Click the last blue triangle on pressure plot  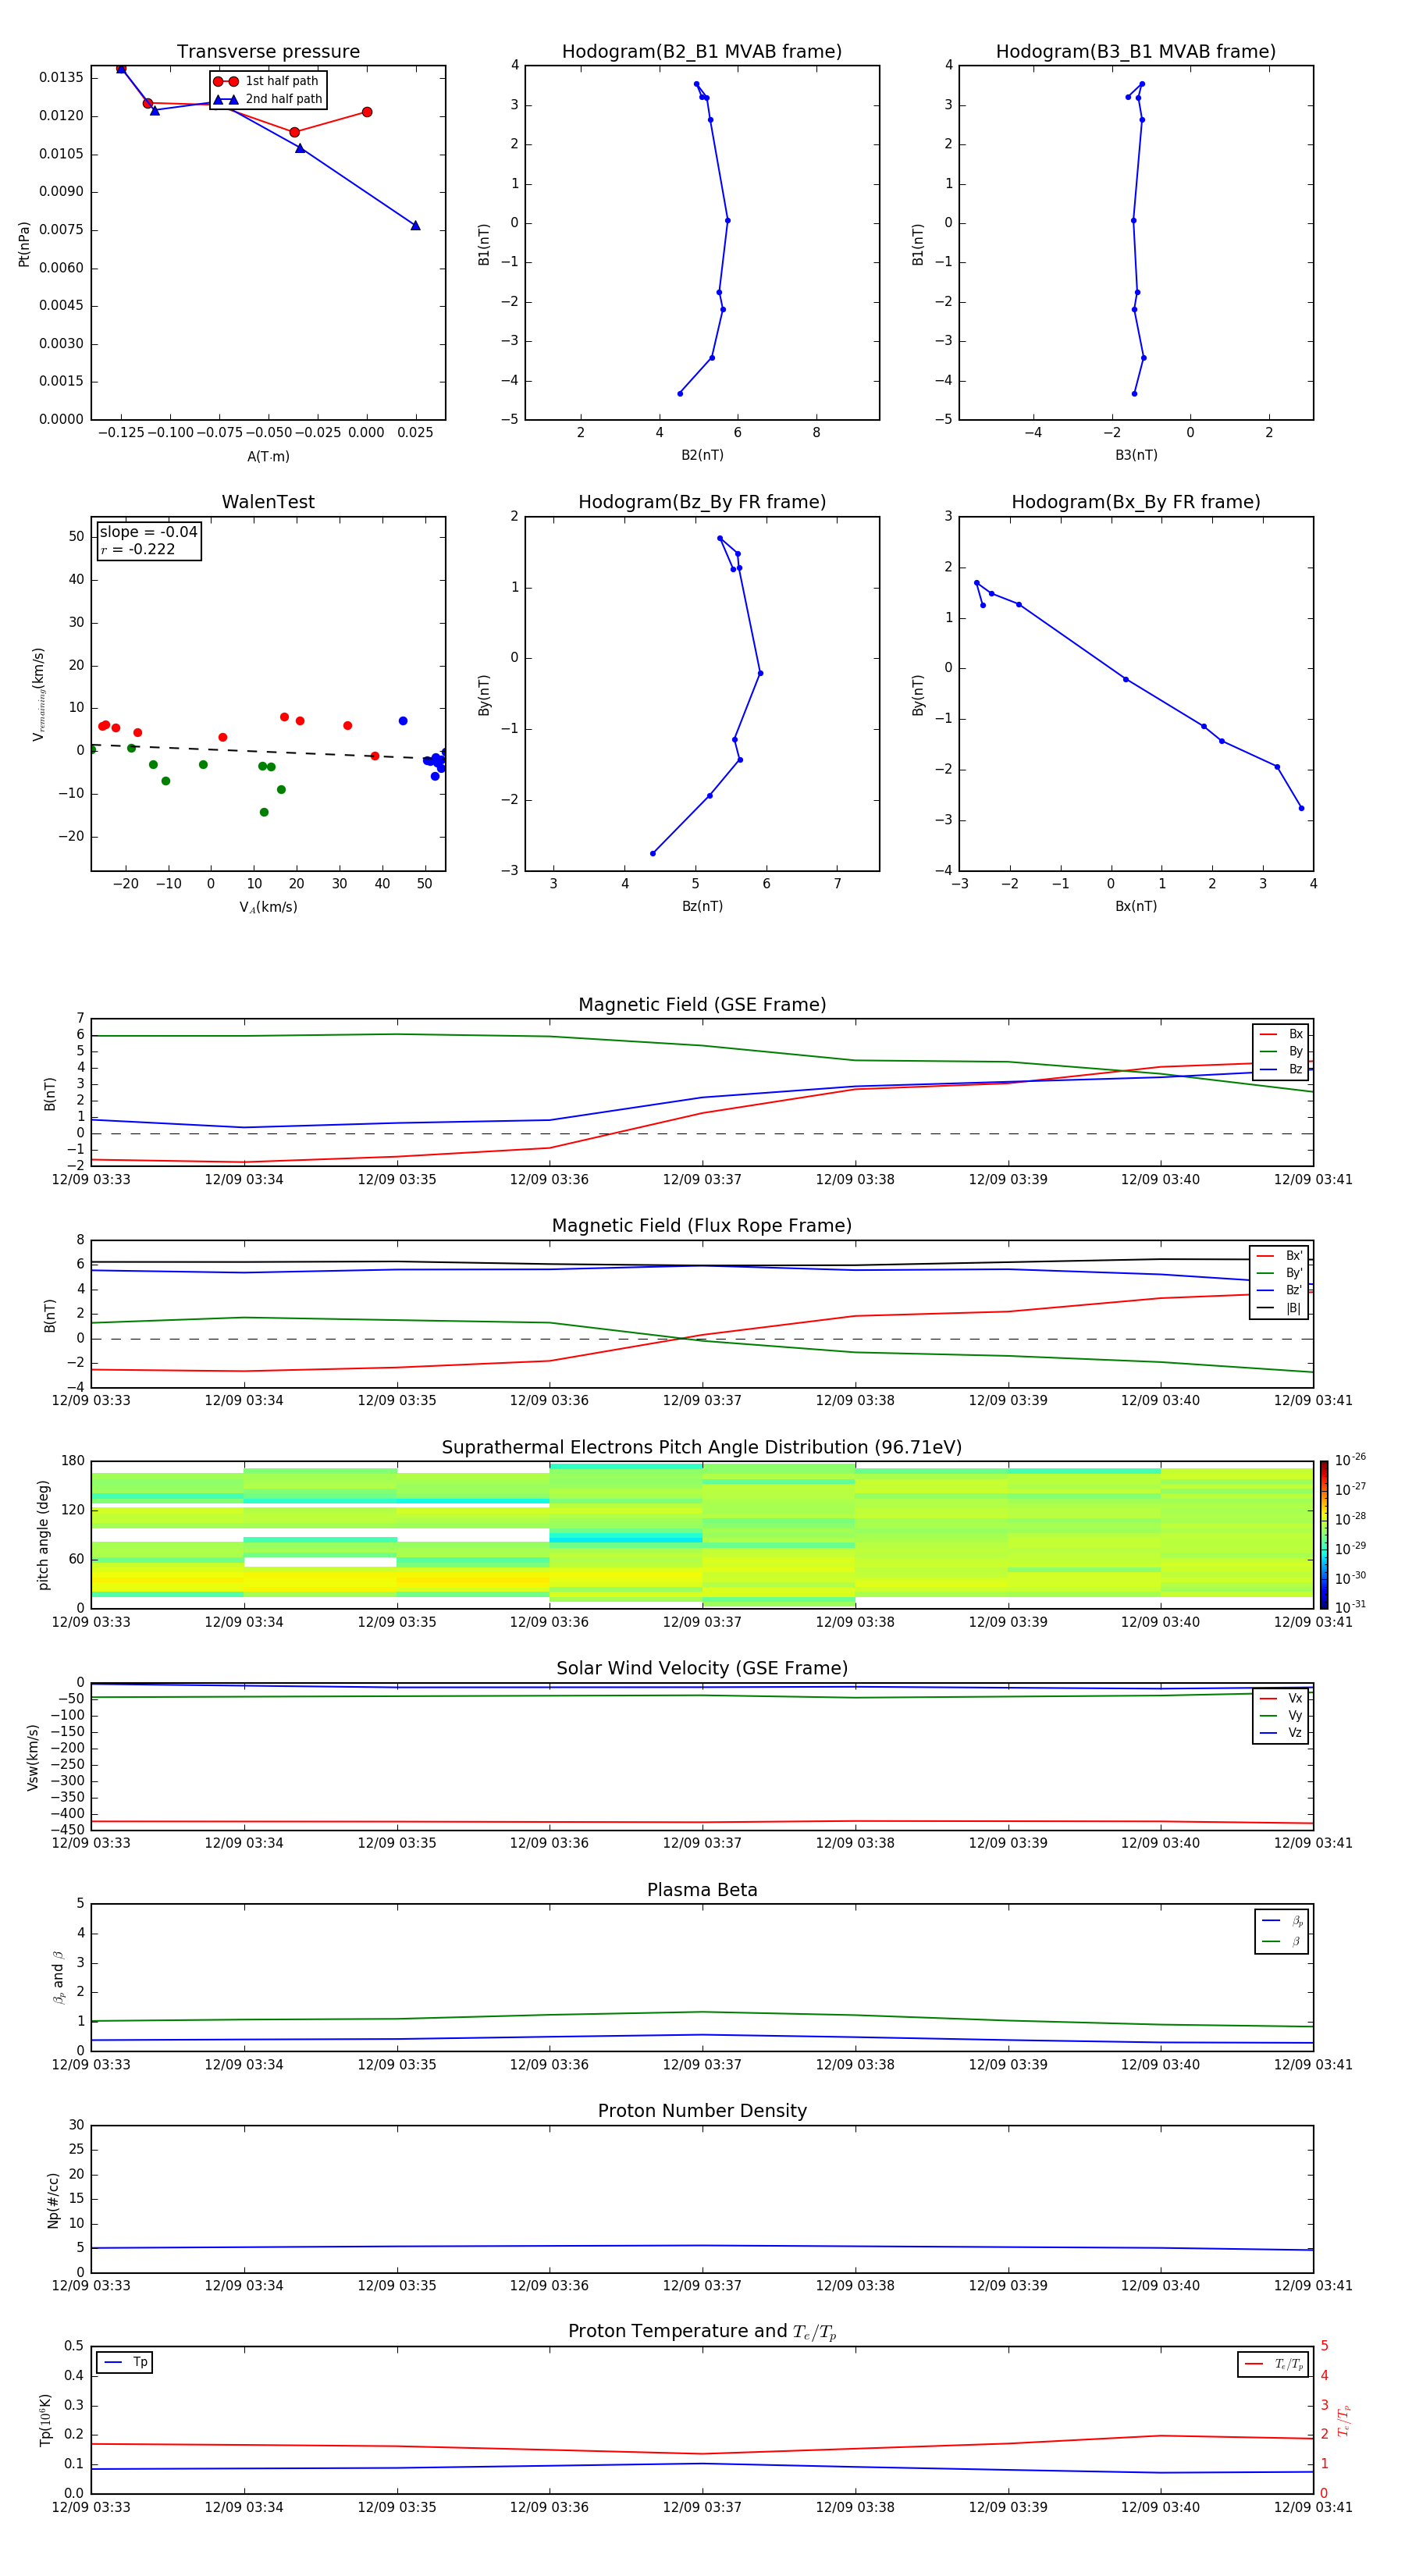pos(415,226)
